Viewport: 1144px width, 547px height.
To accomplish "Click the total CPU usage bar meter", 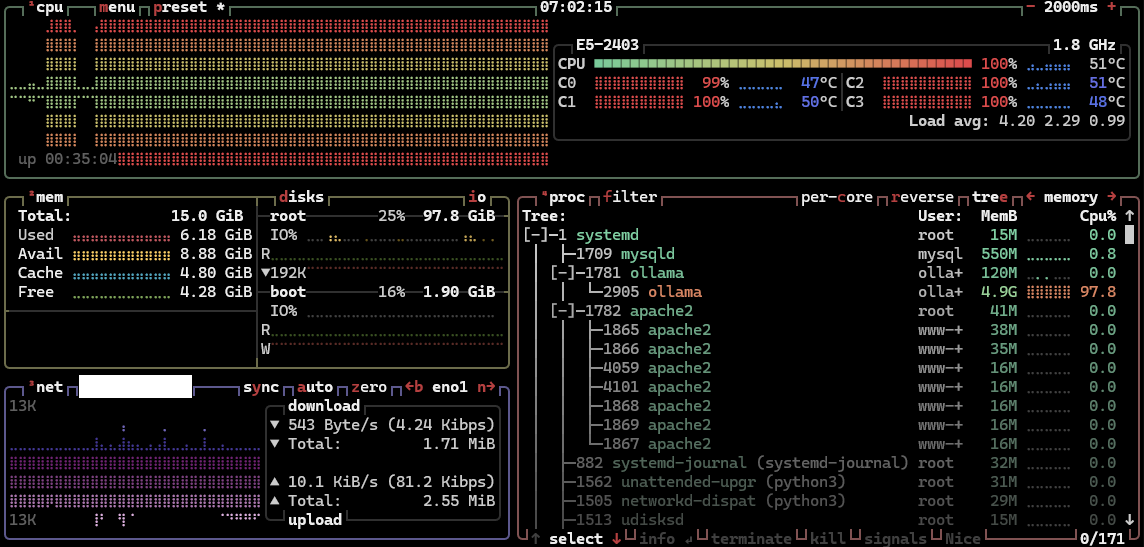I will (x=783, y=64).
